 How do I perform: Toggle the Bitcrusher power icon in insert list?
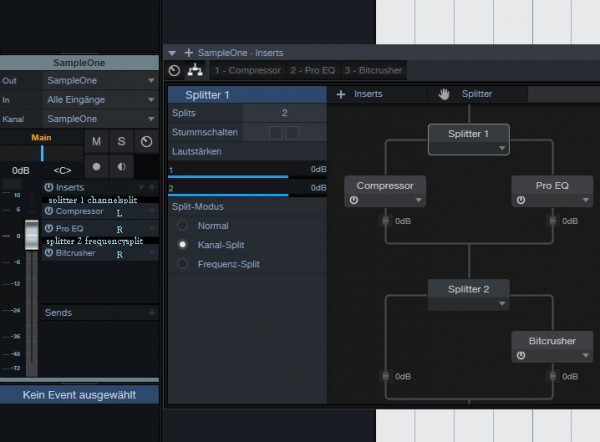49,253
